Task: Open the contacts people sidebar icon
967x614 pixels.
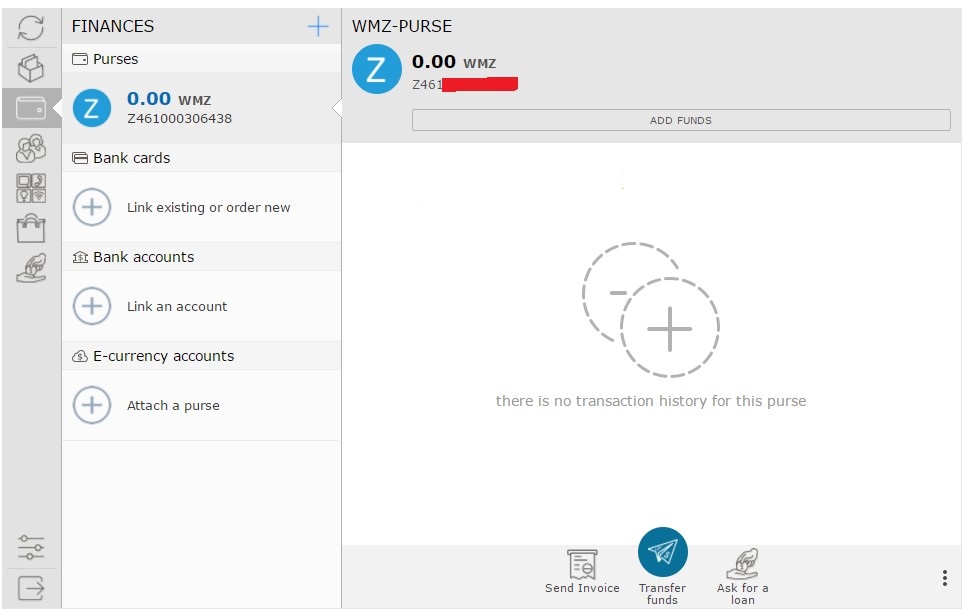Action: (31, 149)
